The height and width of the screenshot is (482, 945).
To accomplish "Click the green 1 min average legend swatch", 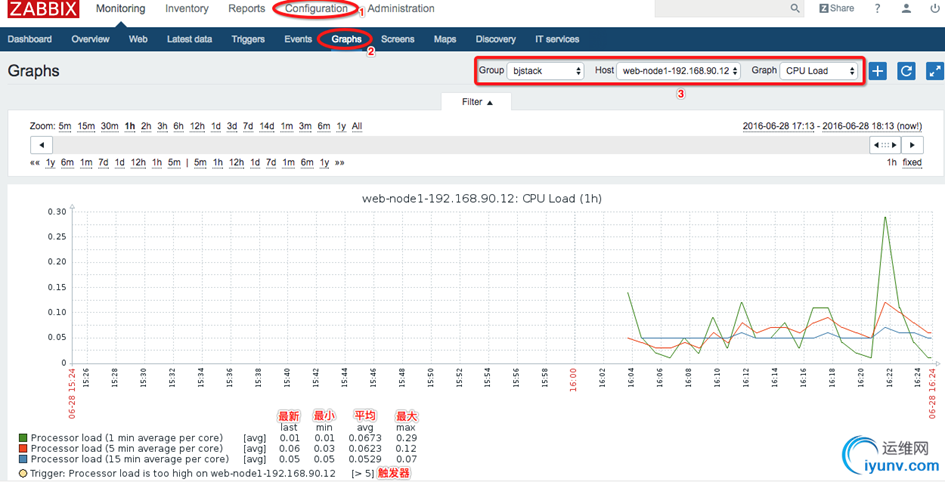I will [24, 437].
